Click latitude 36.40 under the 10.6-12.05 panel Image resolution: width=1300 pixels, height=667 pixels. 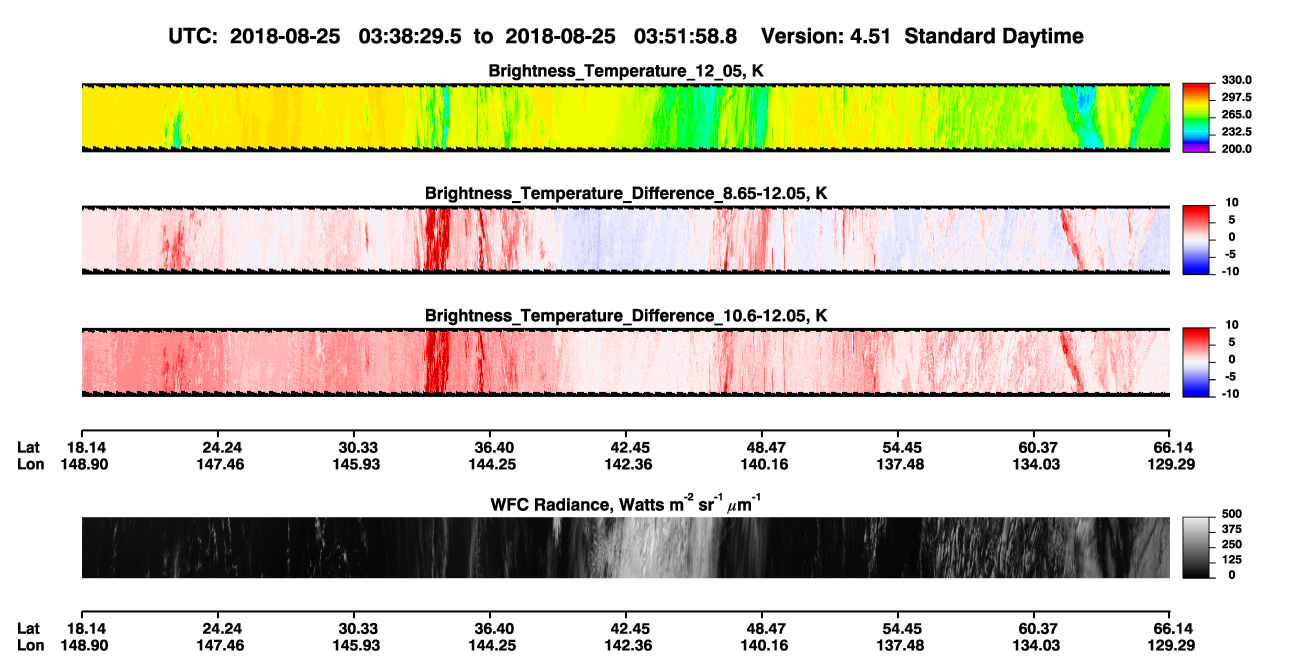(494, 447)
